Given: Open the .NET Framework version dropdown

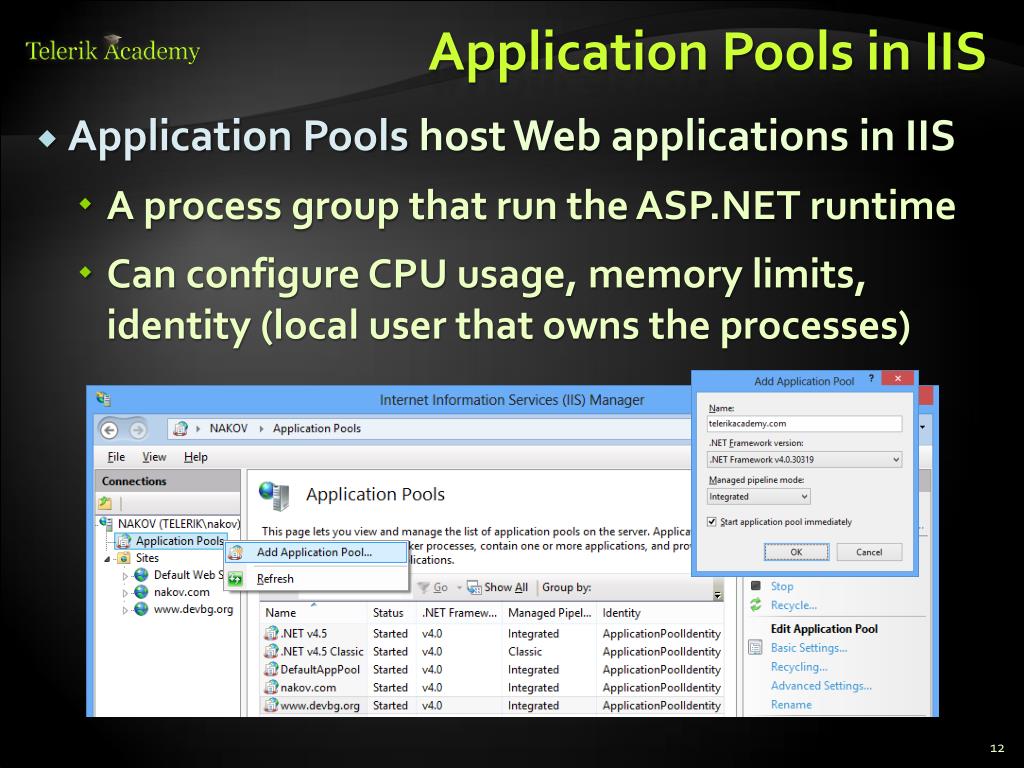Looking at the screenshot, I should pos(804,460).
